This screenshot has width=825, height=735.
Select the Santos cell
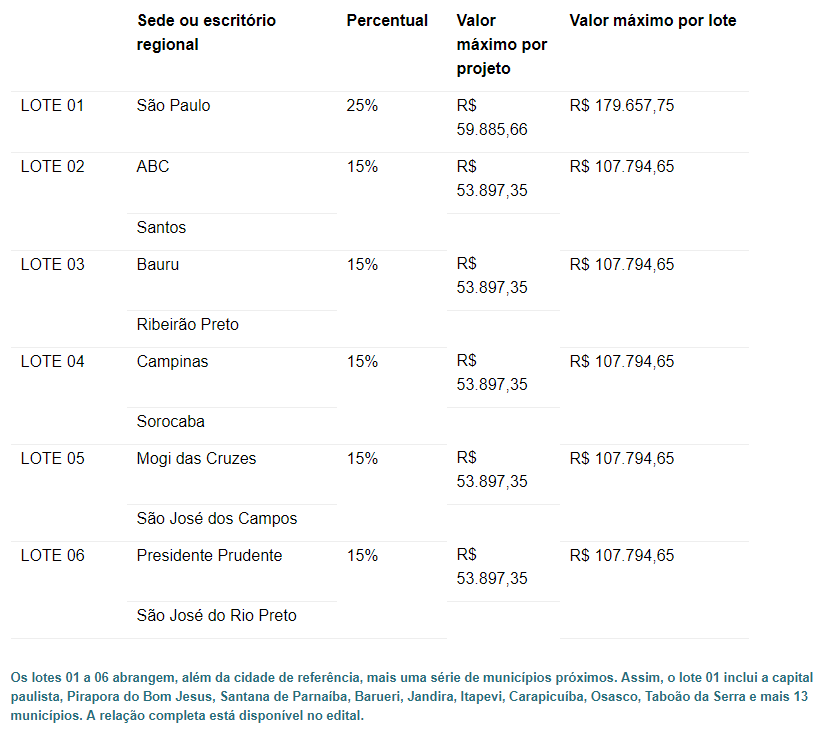tap(161, 228)
